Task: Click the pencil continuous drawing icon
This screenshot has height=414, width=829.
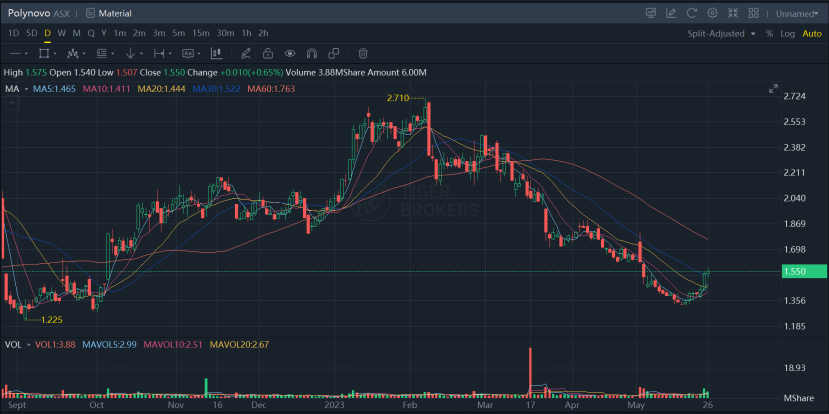Action: (245, 53)
